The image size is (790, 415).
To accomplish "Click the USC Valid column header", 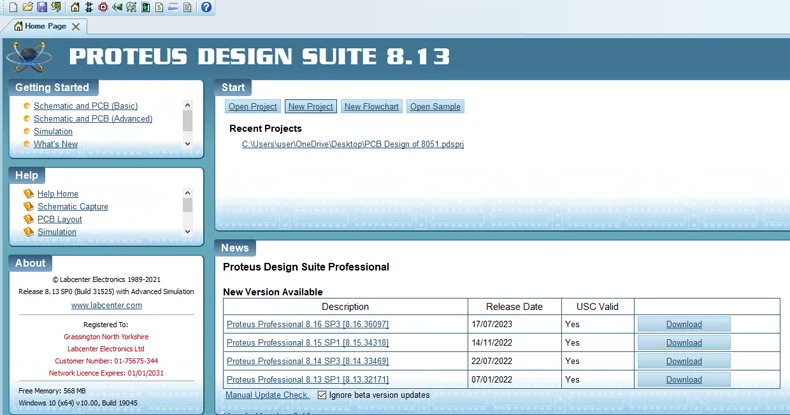I will pyautogui.click(x=597, y=307).
